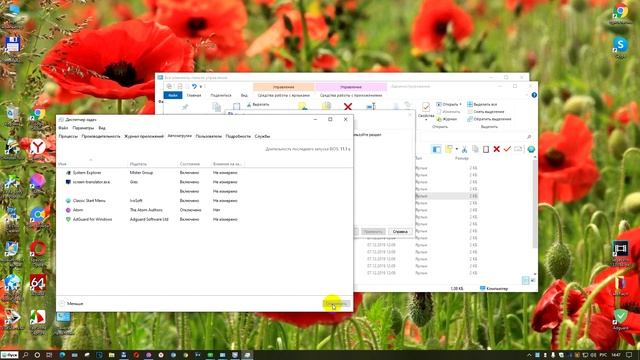Click Снять выделение in Explorer ribbon
Viewport: 640px width, 360px height.
point(485,111)
